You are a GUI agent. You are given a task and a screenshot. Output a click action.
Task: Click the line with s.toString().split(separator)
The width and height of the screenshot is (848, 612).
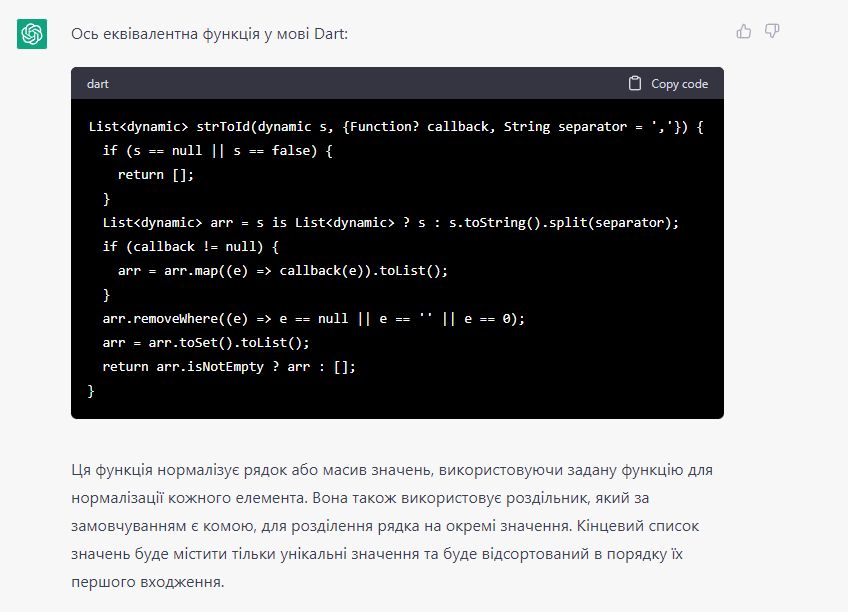coord(390,223)
